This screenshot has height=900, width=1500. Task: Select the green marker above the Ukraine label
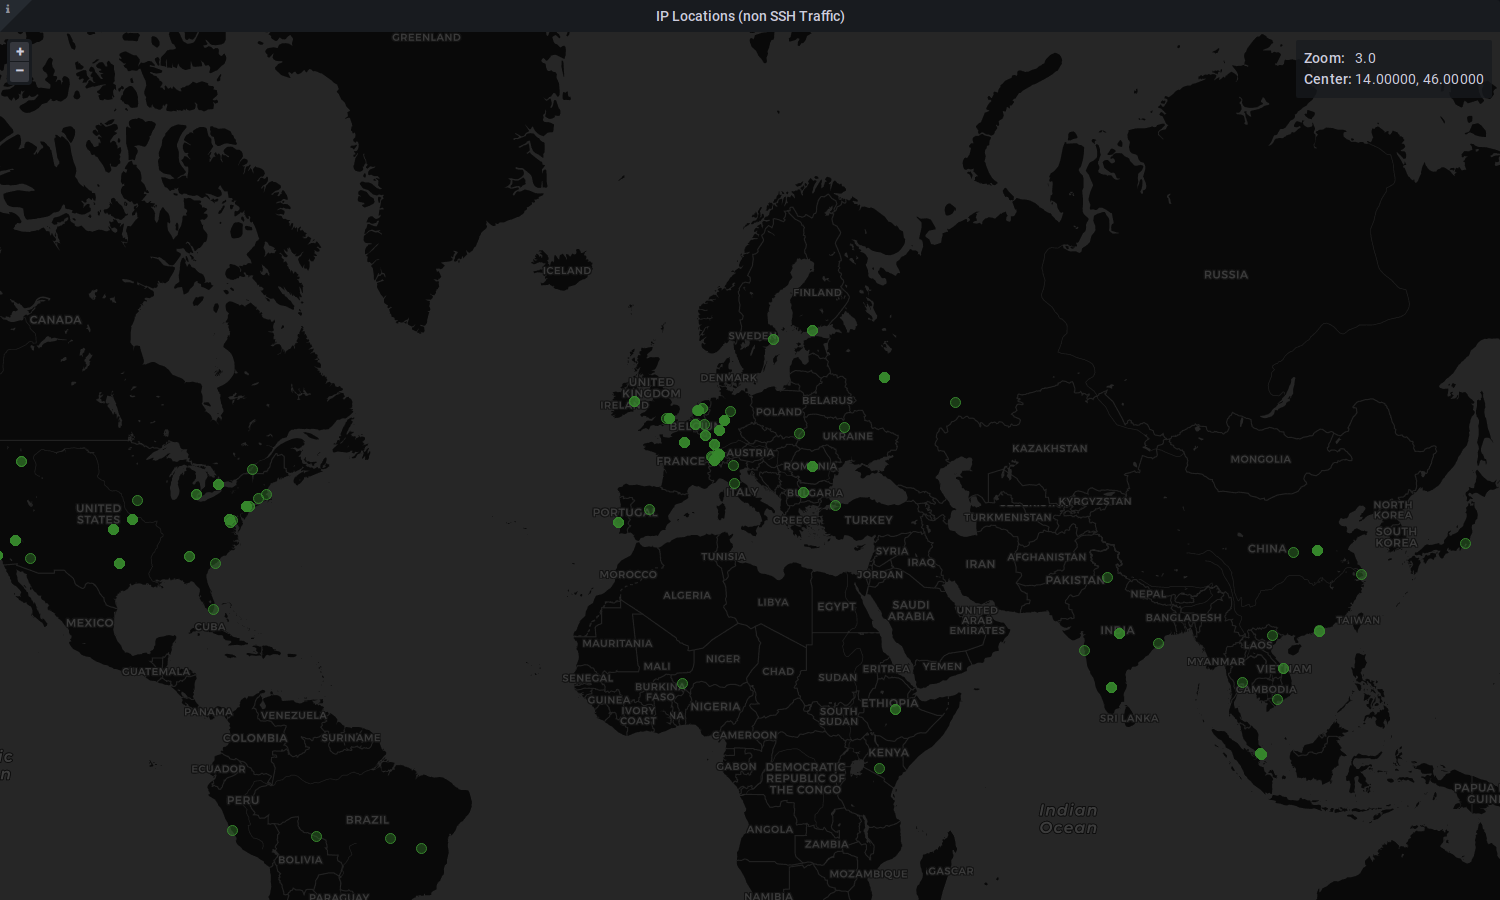[x=844, y=427]
